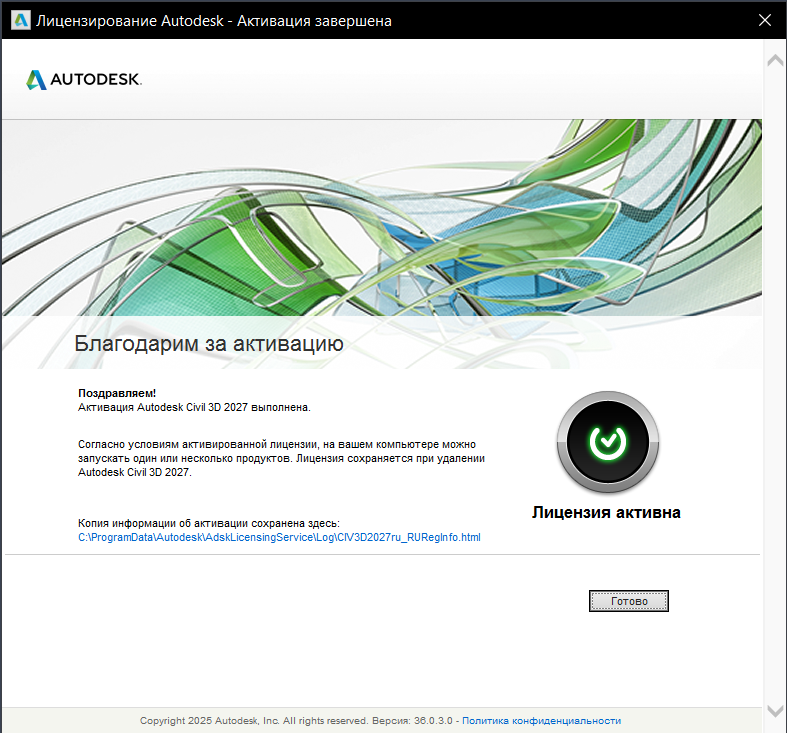
Task: Click the scrollbar up arrow
Action: point(775,61)
